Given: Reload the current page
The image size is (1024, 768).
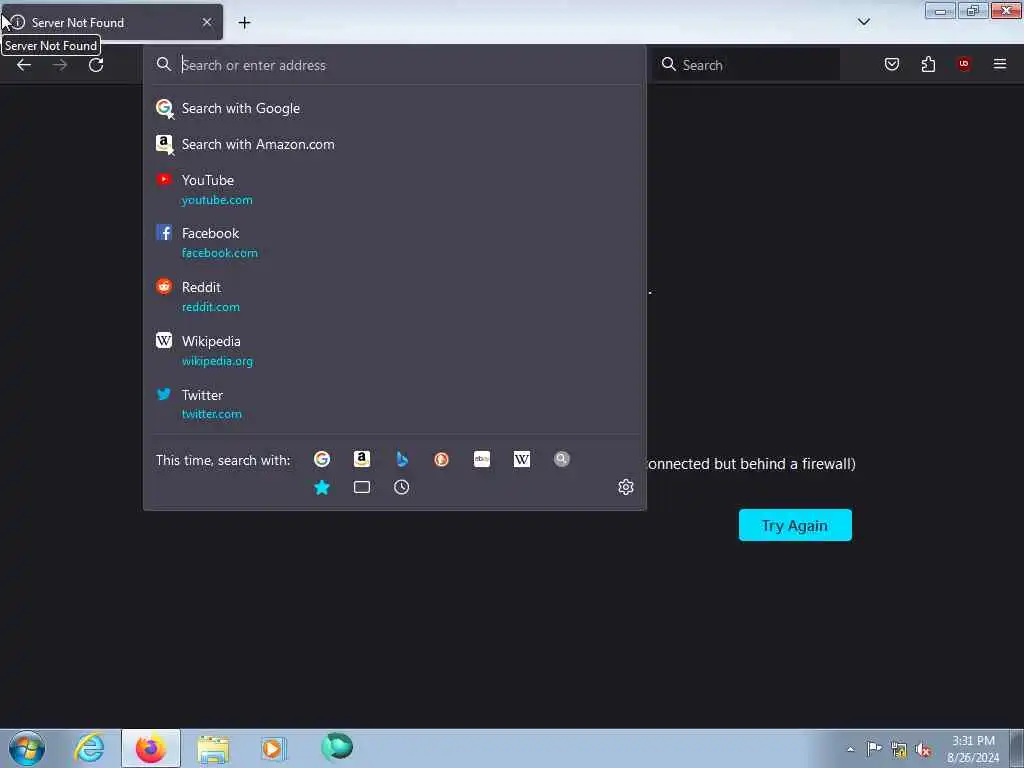Looking at the screenshot, I should point(96,65).
